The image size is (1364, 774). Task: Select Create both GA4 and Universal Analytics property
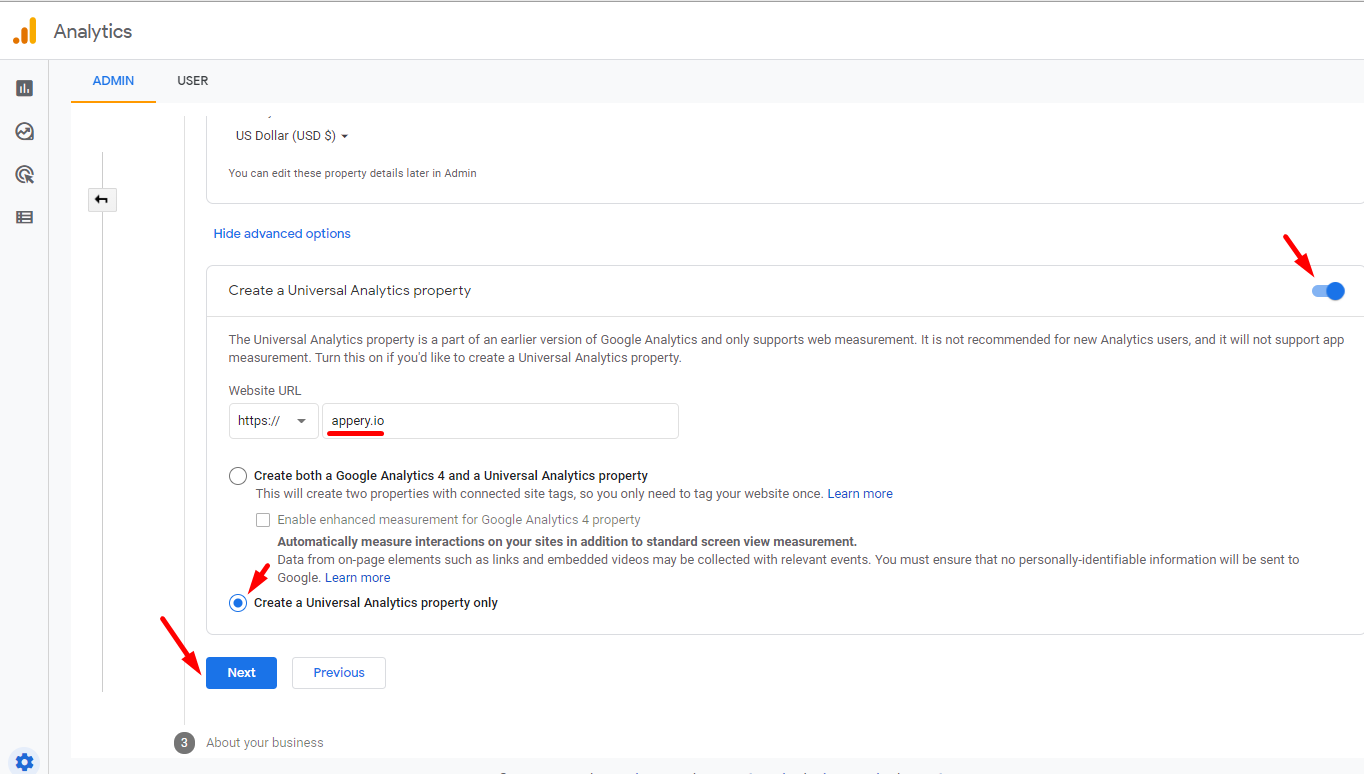(x=238, y=476)
